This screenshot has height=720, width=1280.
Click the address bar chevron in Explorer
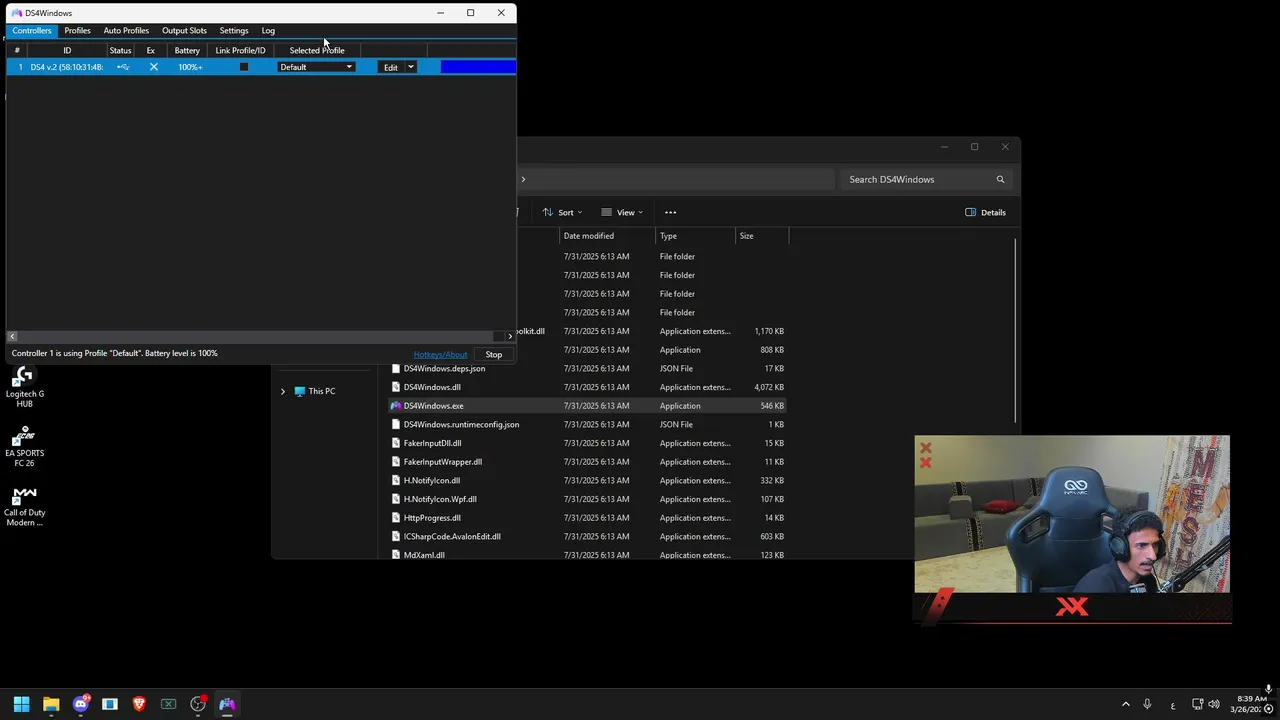523,179
